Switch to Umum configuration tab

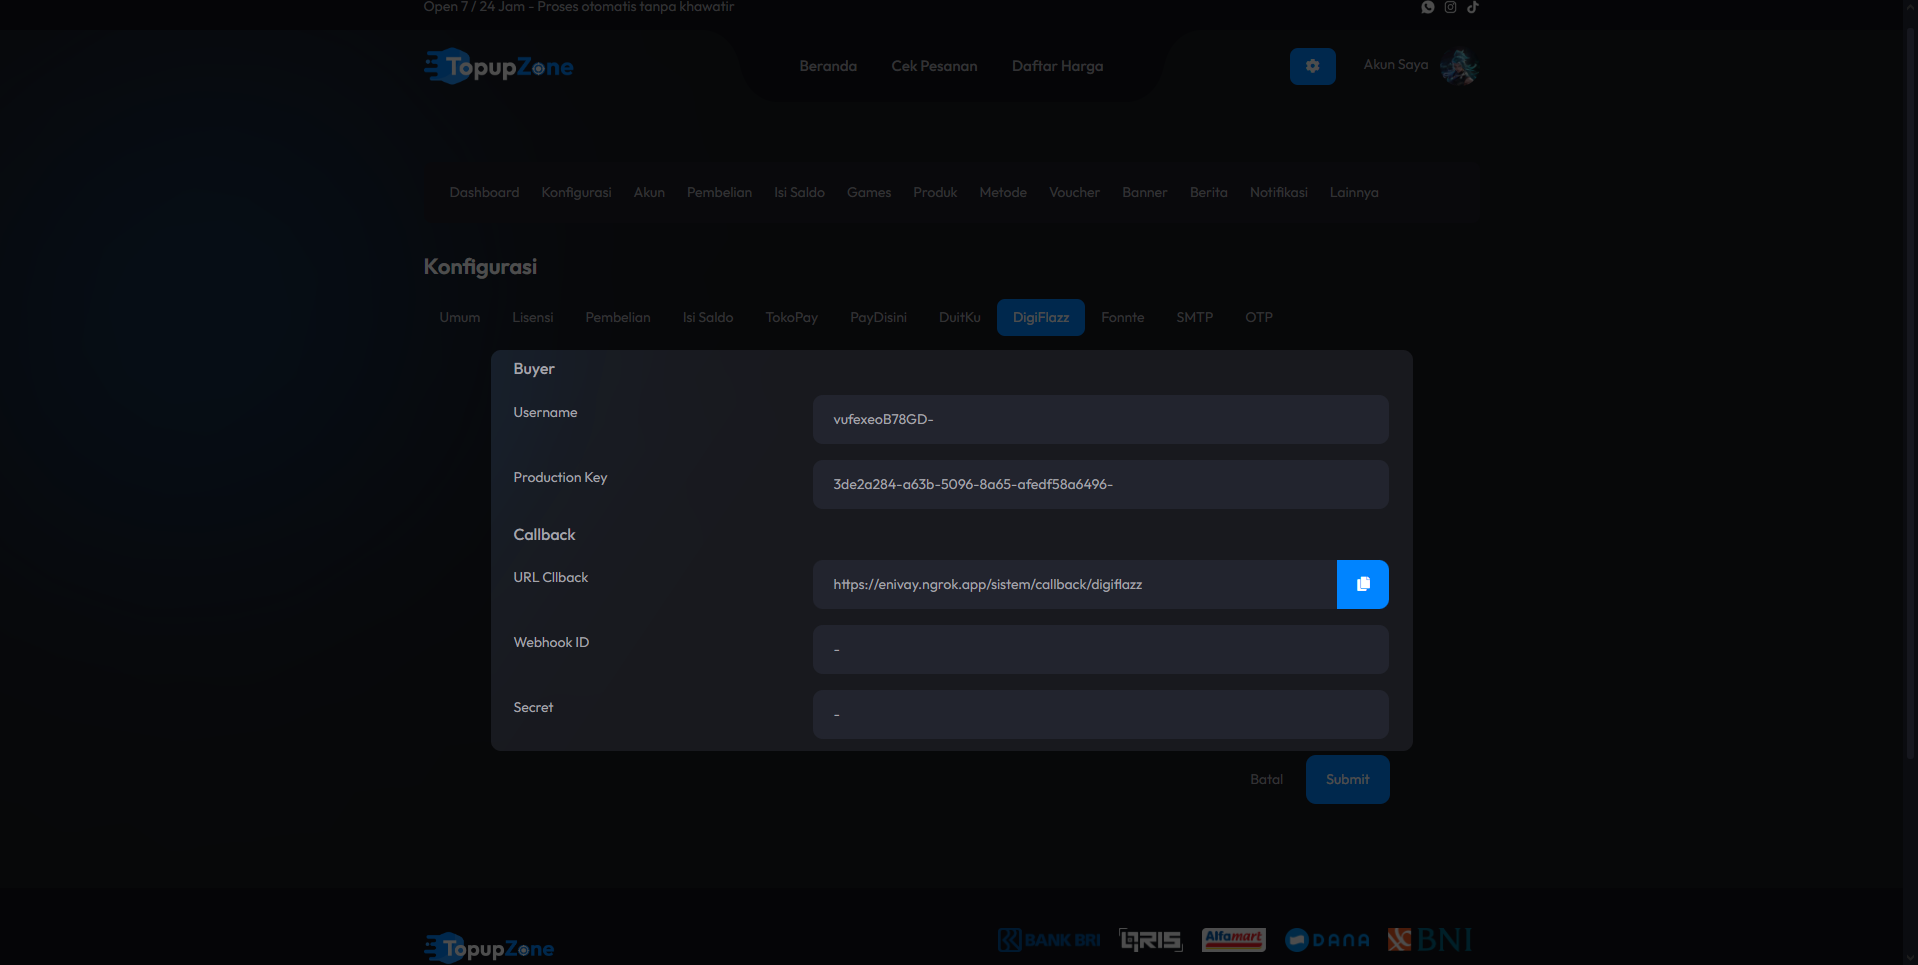459,317
